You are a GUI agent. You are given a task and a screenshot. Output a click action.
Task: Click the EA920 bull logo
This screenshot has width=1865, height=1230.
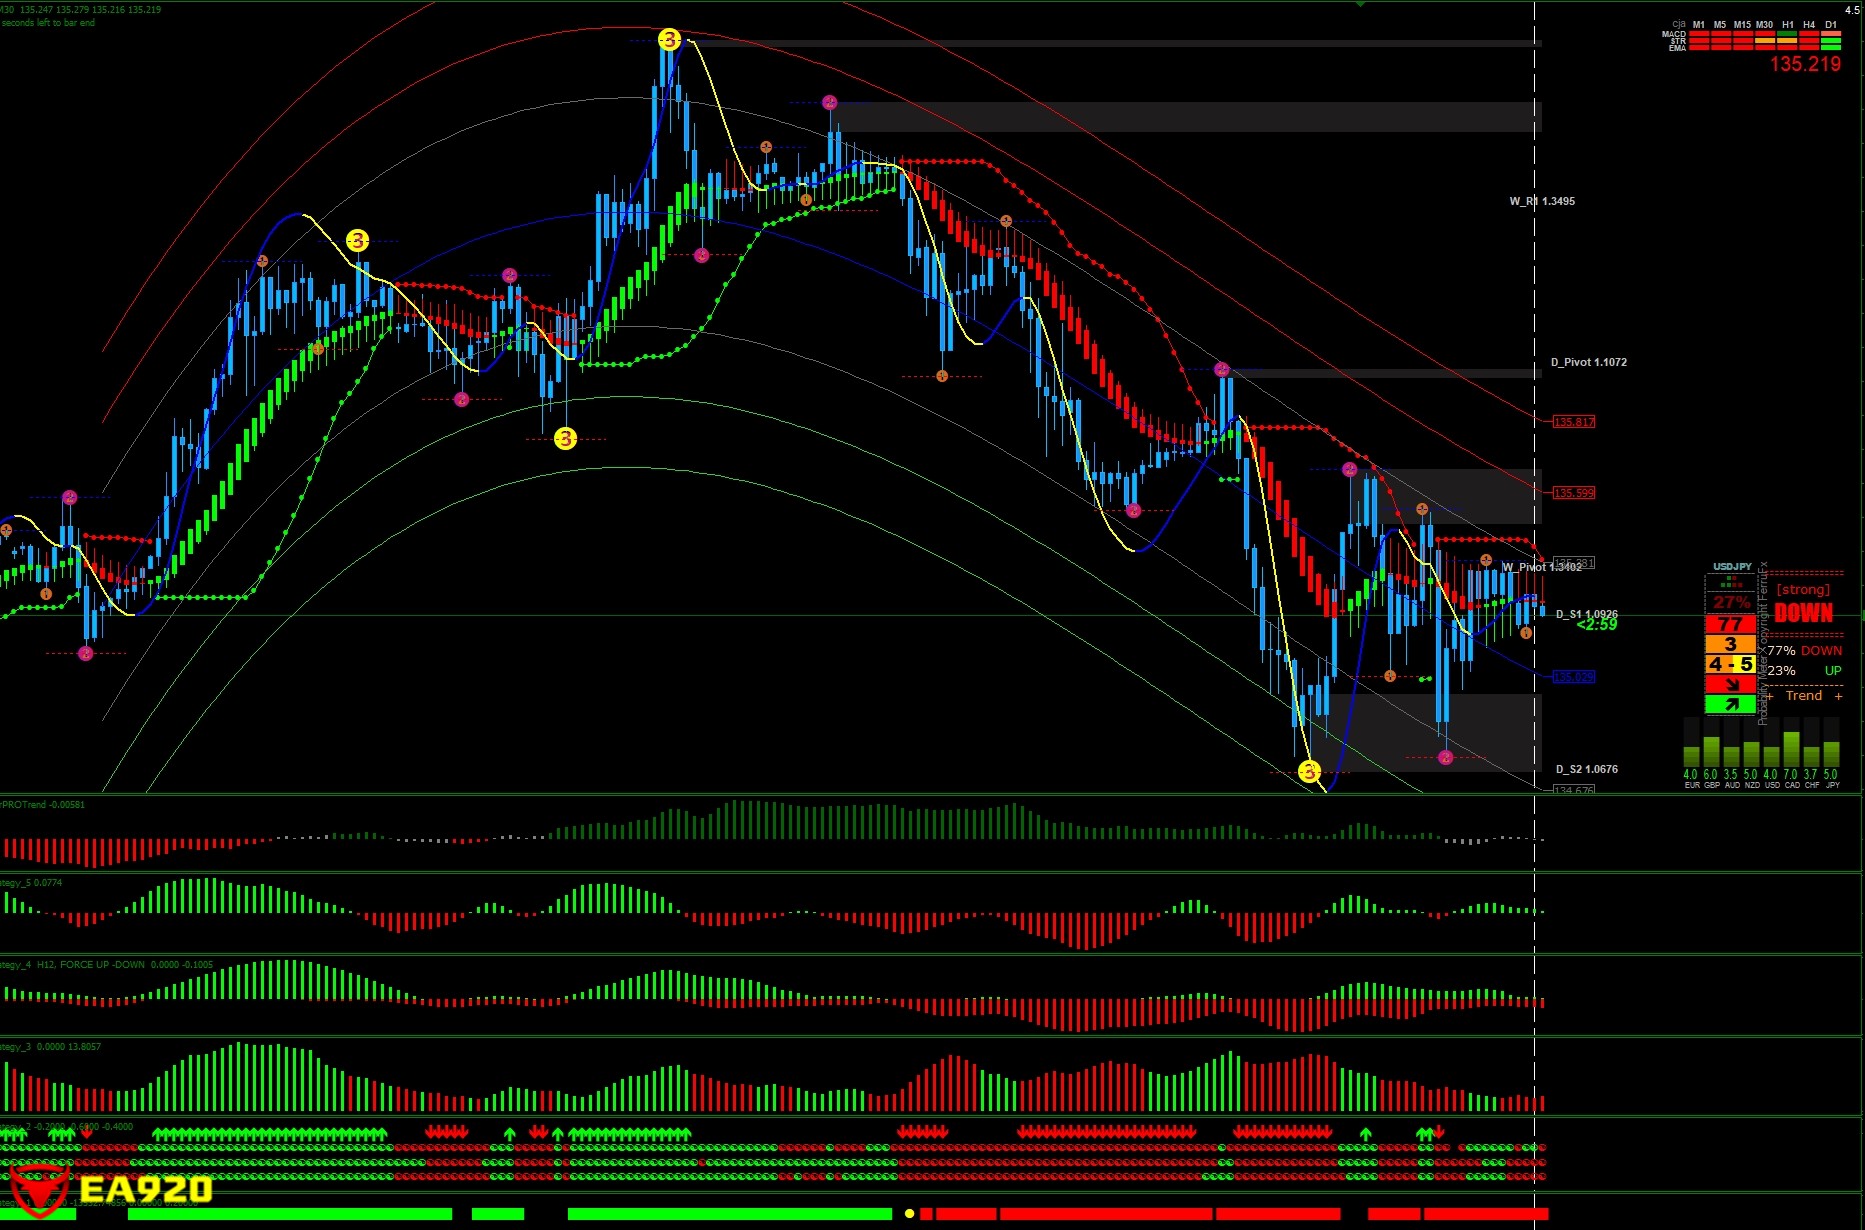38,1190
